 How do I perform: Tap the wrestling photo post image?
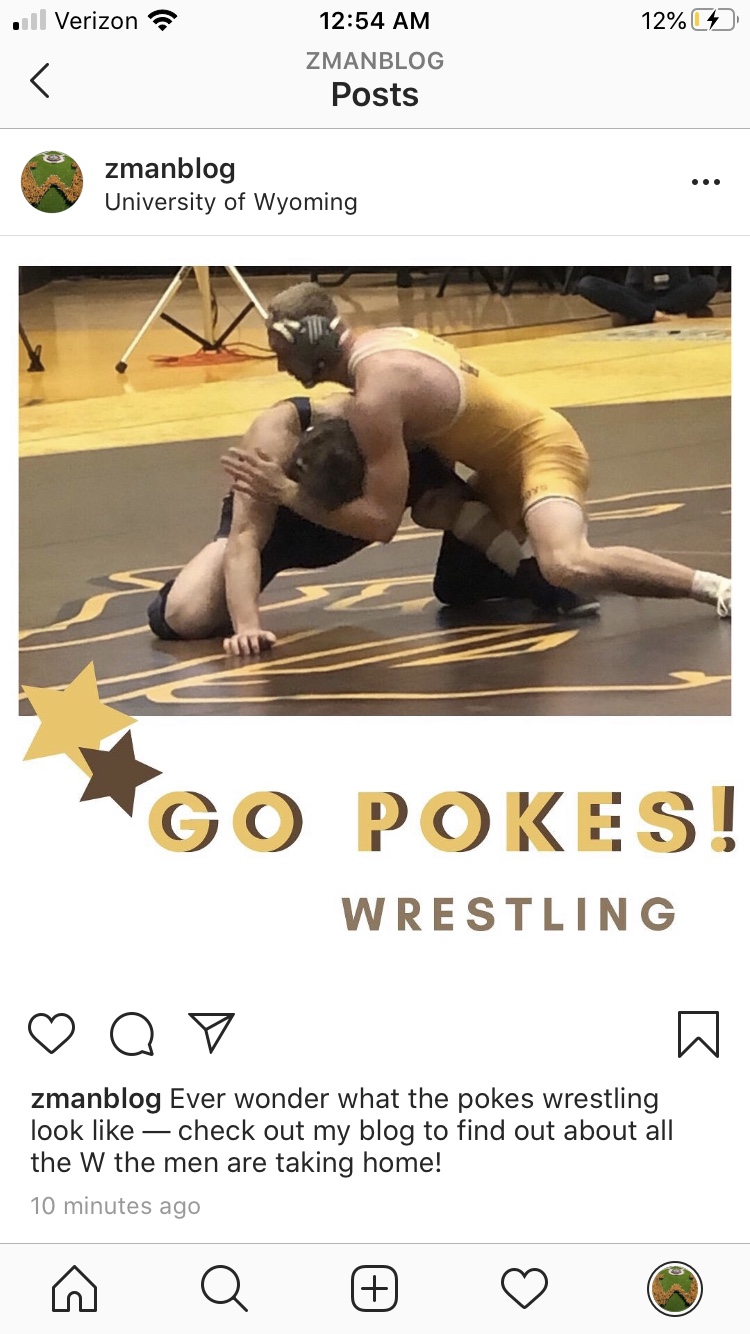pos(375,491)
